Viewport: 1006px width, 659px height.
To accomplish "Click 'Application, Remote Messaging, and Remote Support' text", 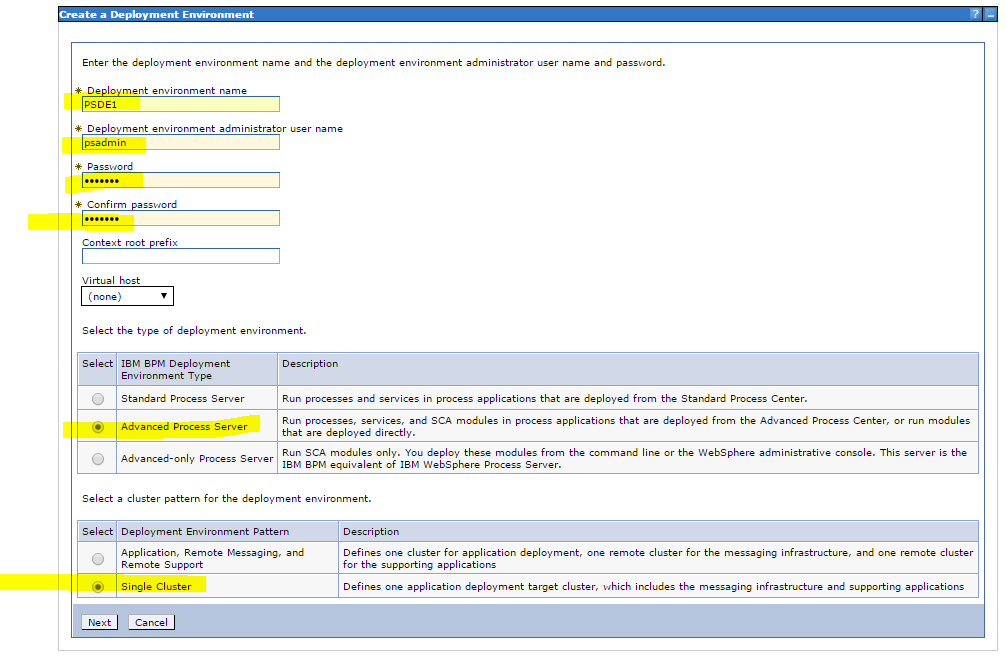I will [212, 558].
